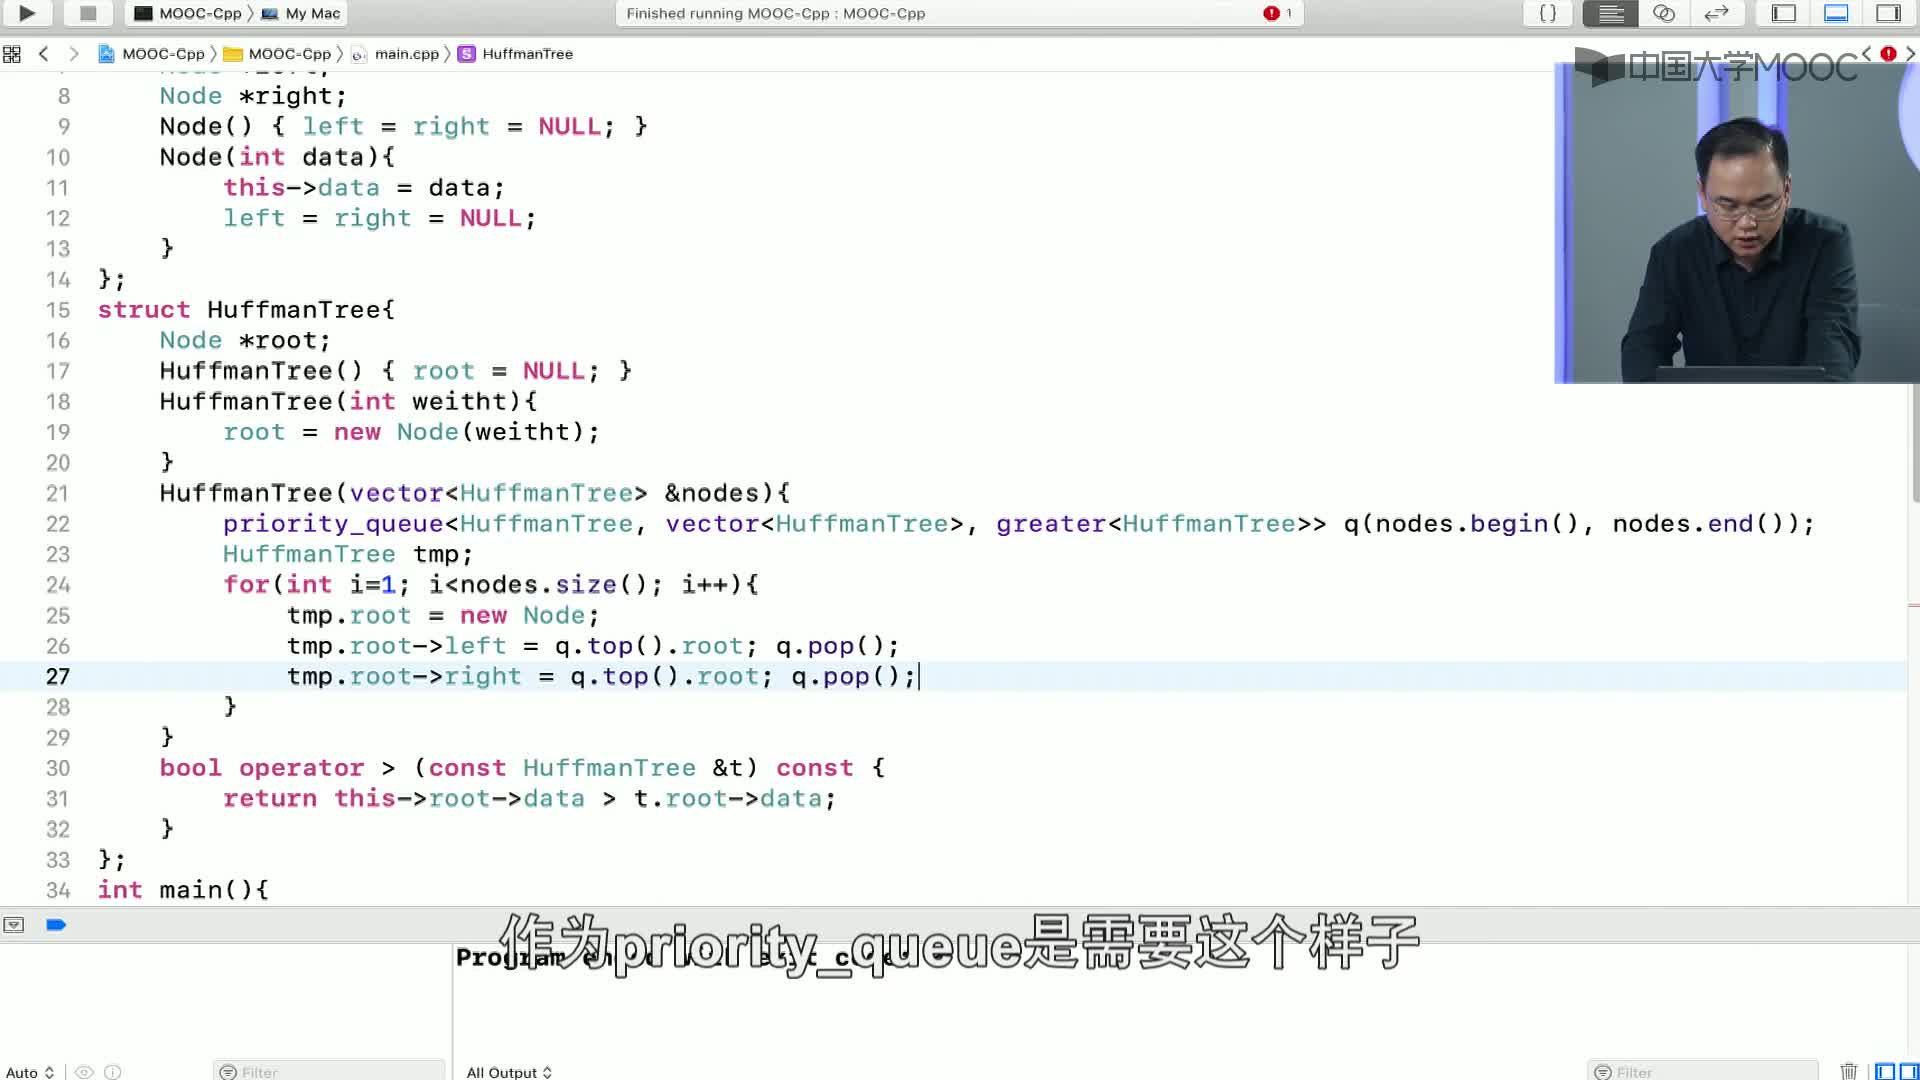This screenshot has height=1080, width=1920.
Task: Open HuffmanTree symbol list in jump bar
Action: (516, 54)
